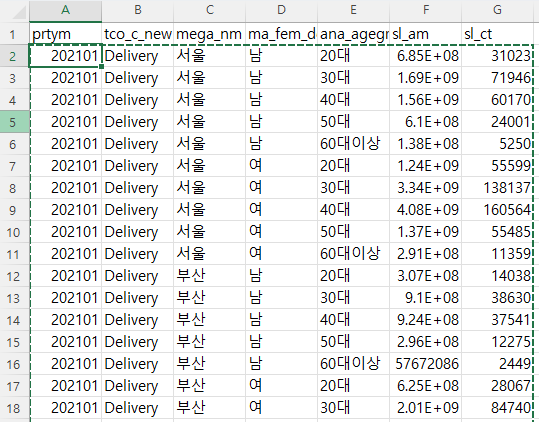Click cell with value 6.25E+08
539x422 pixels.
click(x=426, y=386)
